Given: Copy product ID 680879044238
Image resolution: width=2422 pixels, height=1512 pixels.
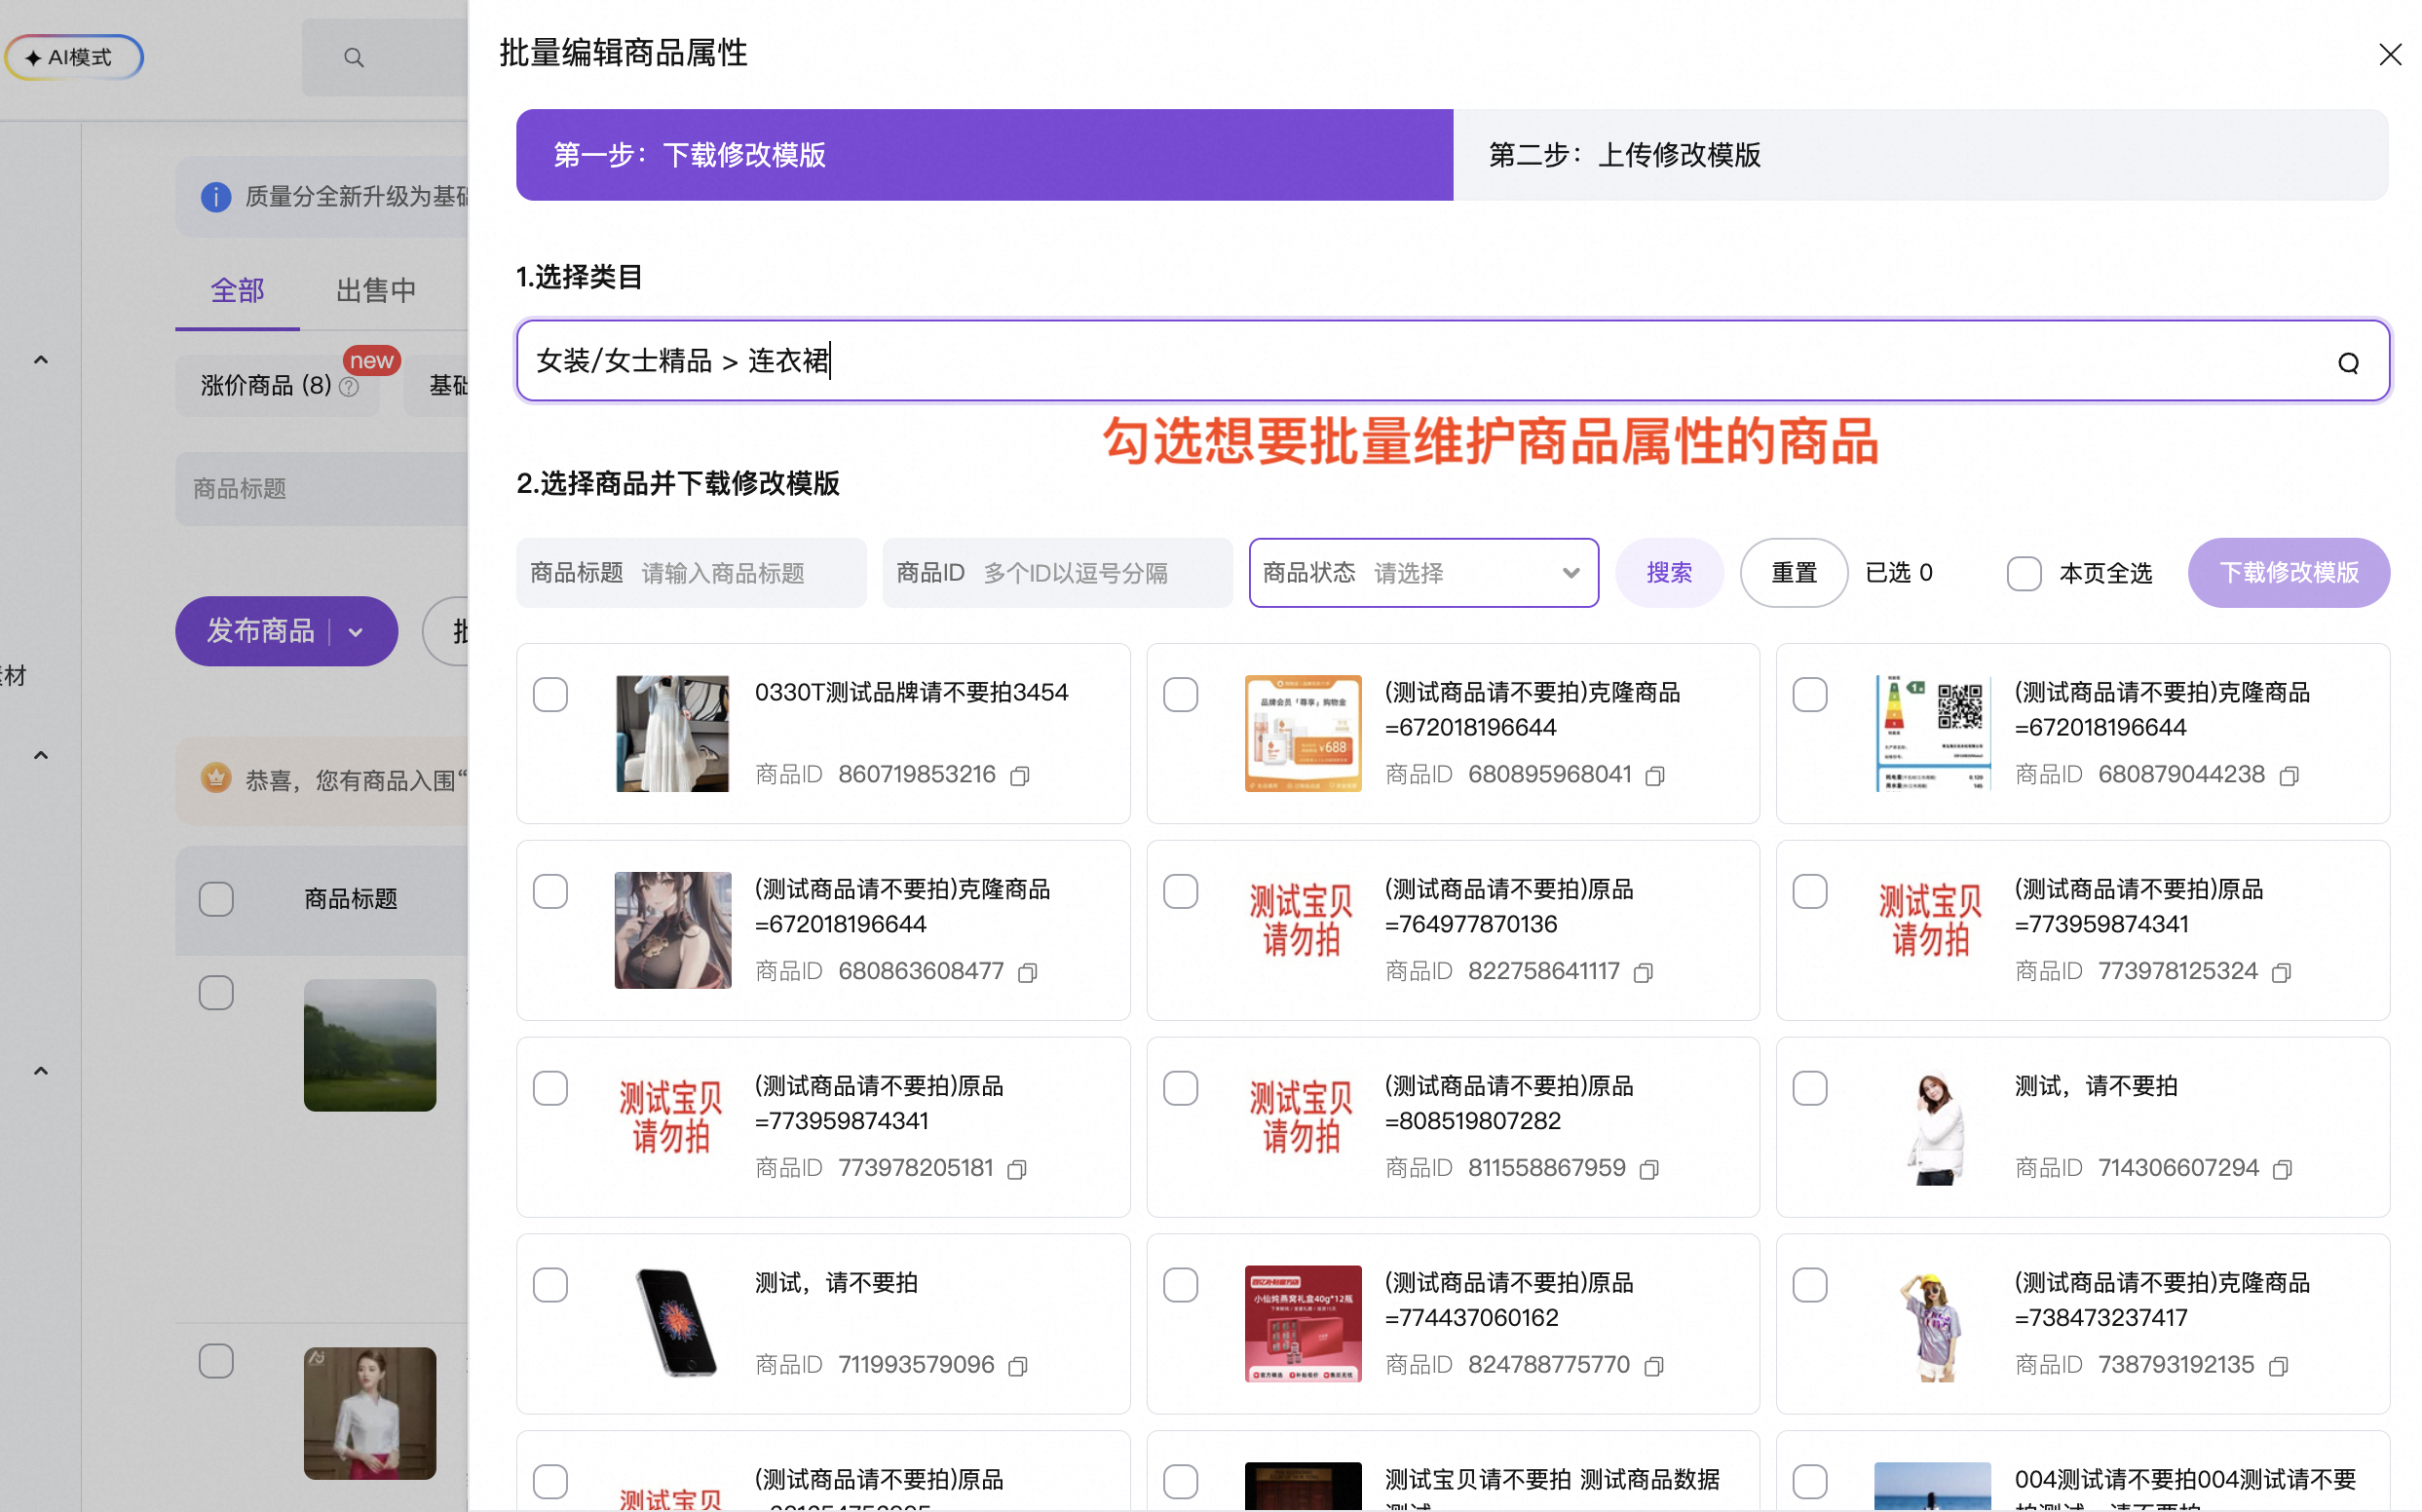Looking at the screenshot, I should (2289, 776).
